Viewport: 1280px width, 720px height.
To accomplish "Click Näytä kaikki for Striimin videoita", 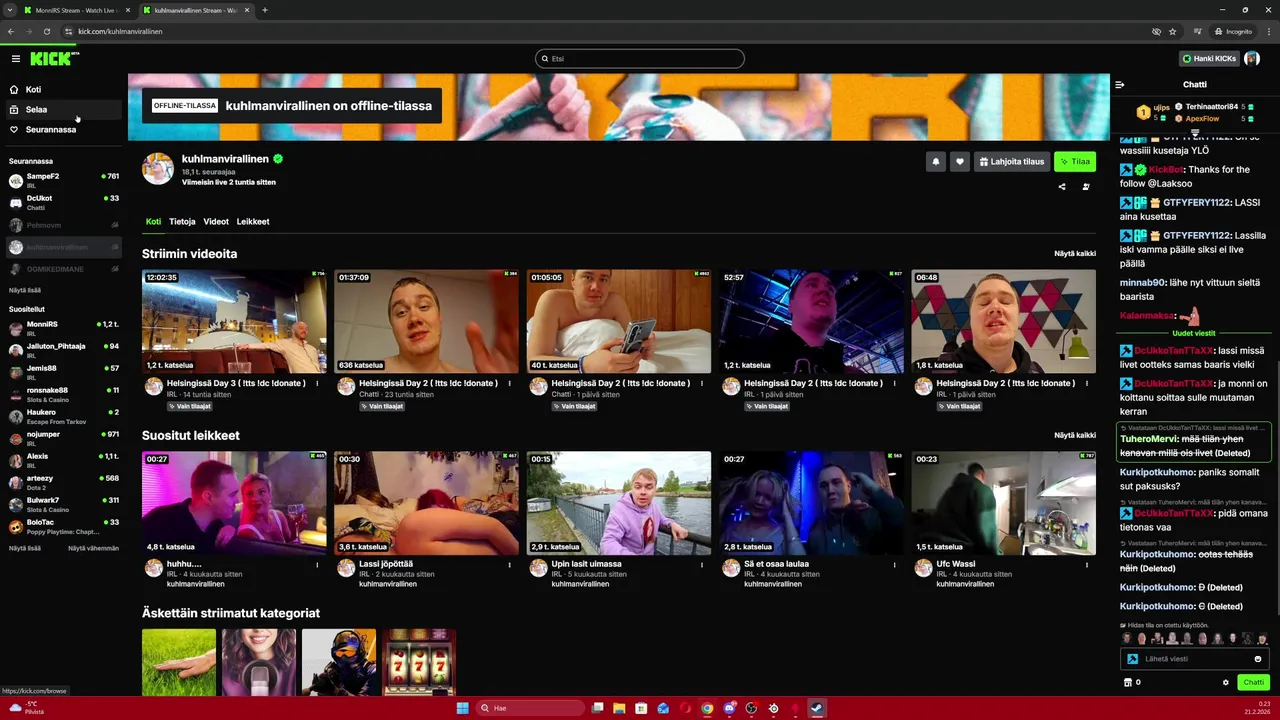I will click(x=1075, y=253).
